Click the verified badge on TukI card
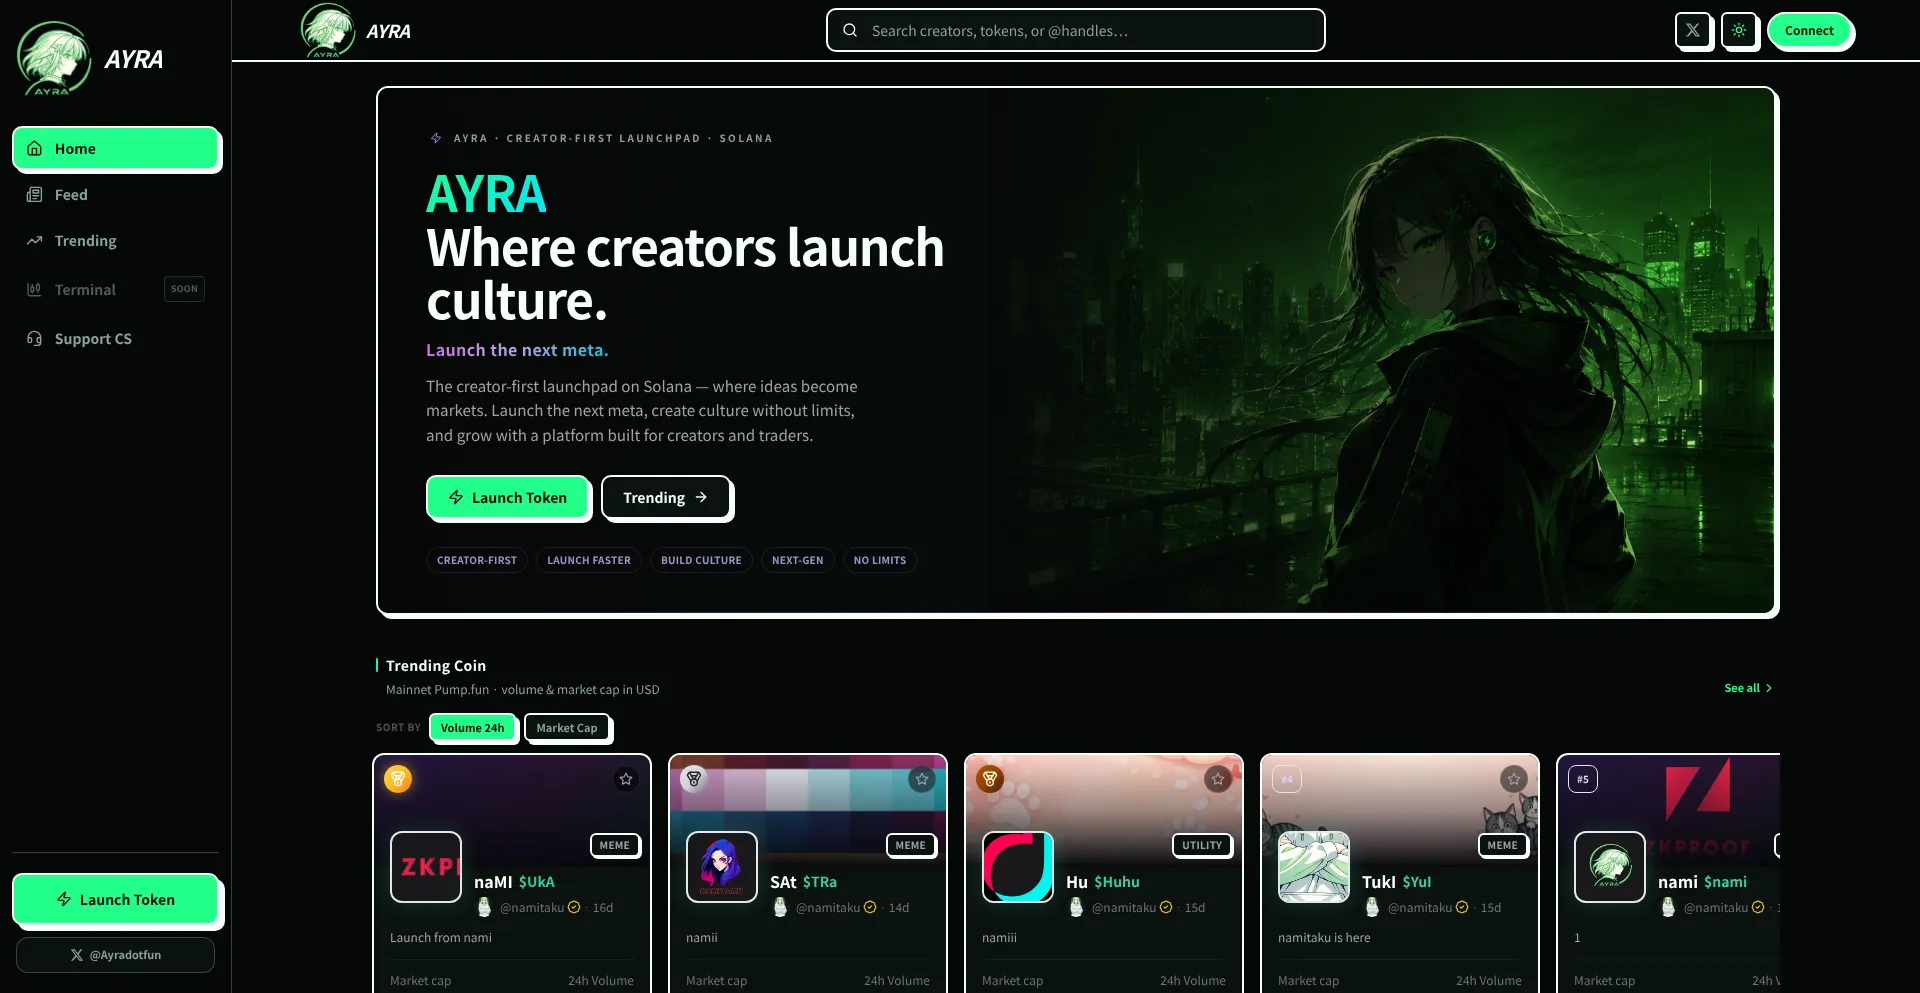The image size is (1920, 993). 1462,907
